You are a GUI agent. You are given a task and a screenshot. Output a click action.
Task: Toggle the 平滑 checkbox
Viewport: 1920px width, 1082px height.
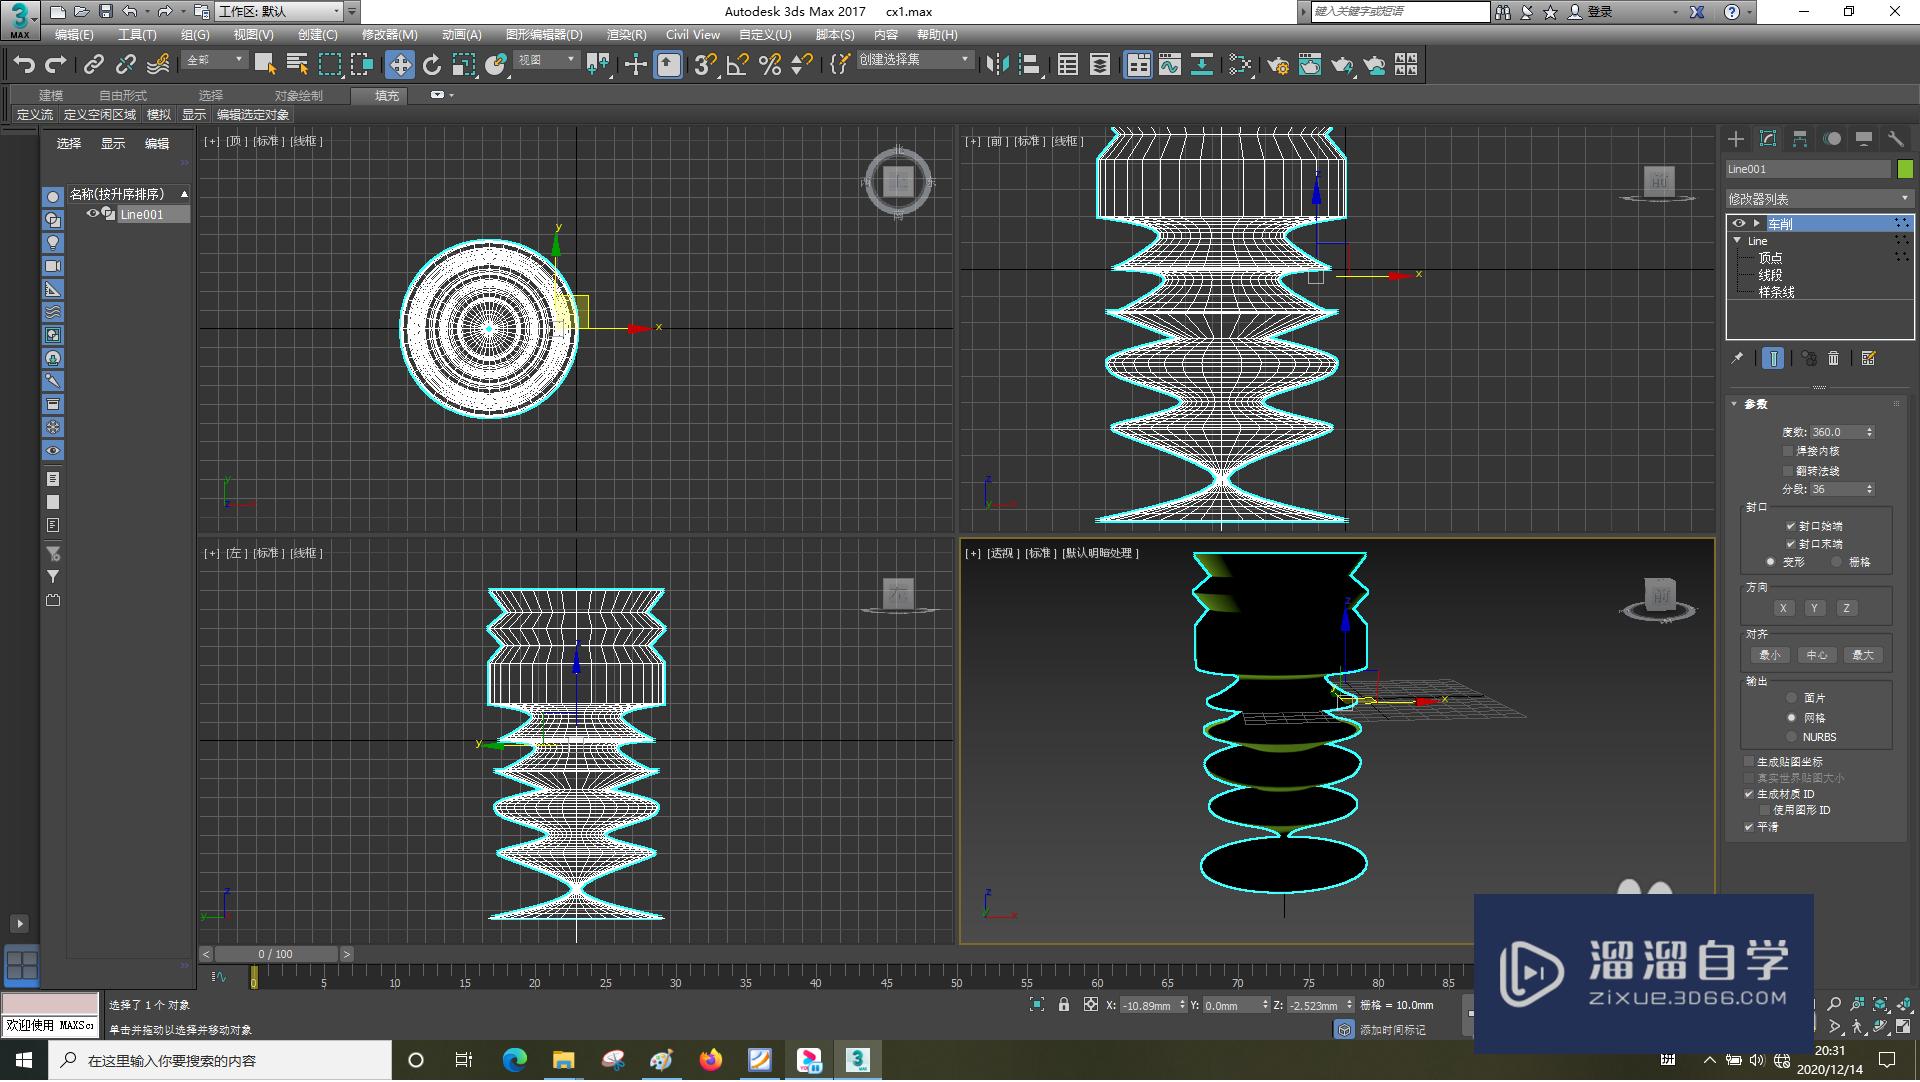point(1749,827)
